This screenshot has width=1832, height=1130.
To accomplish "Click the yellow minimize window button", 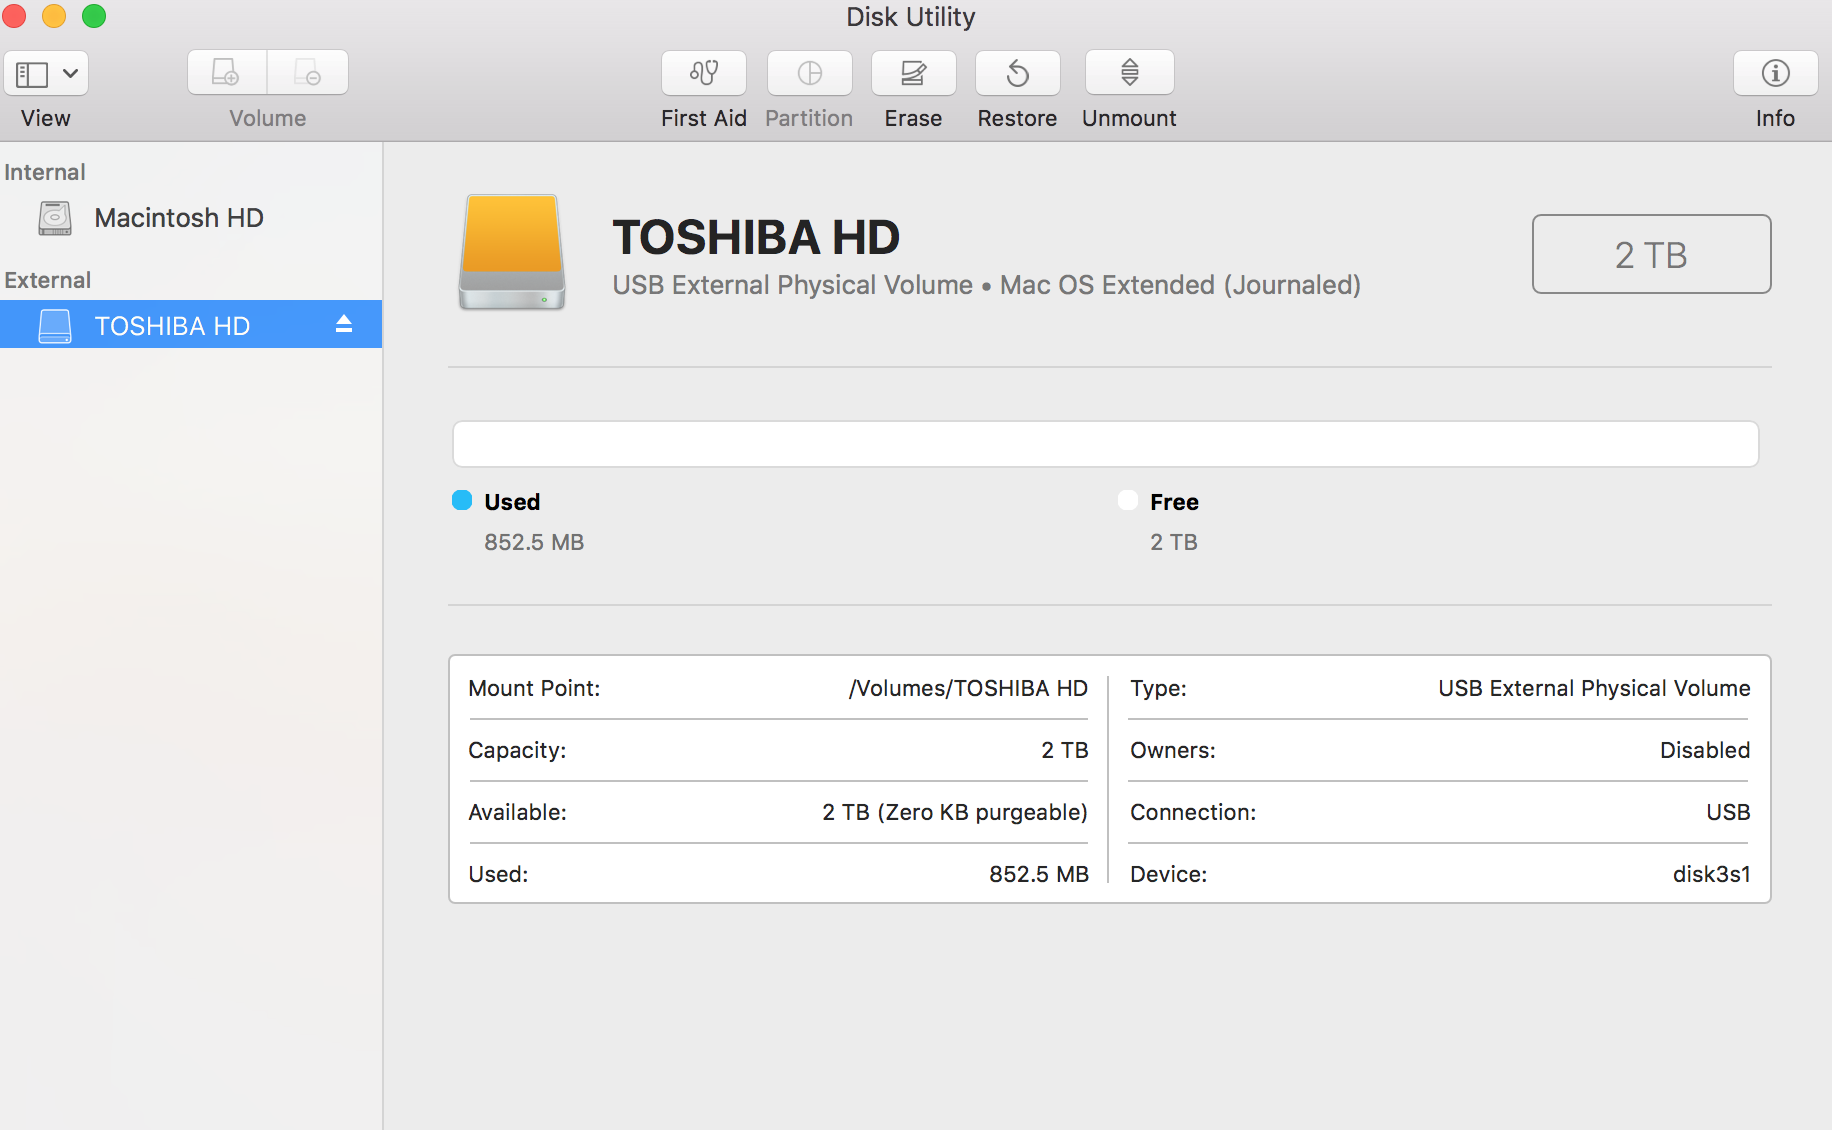I will (54, 16).
